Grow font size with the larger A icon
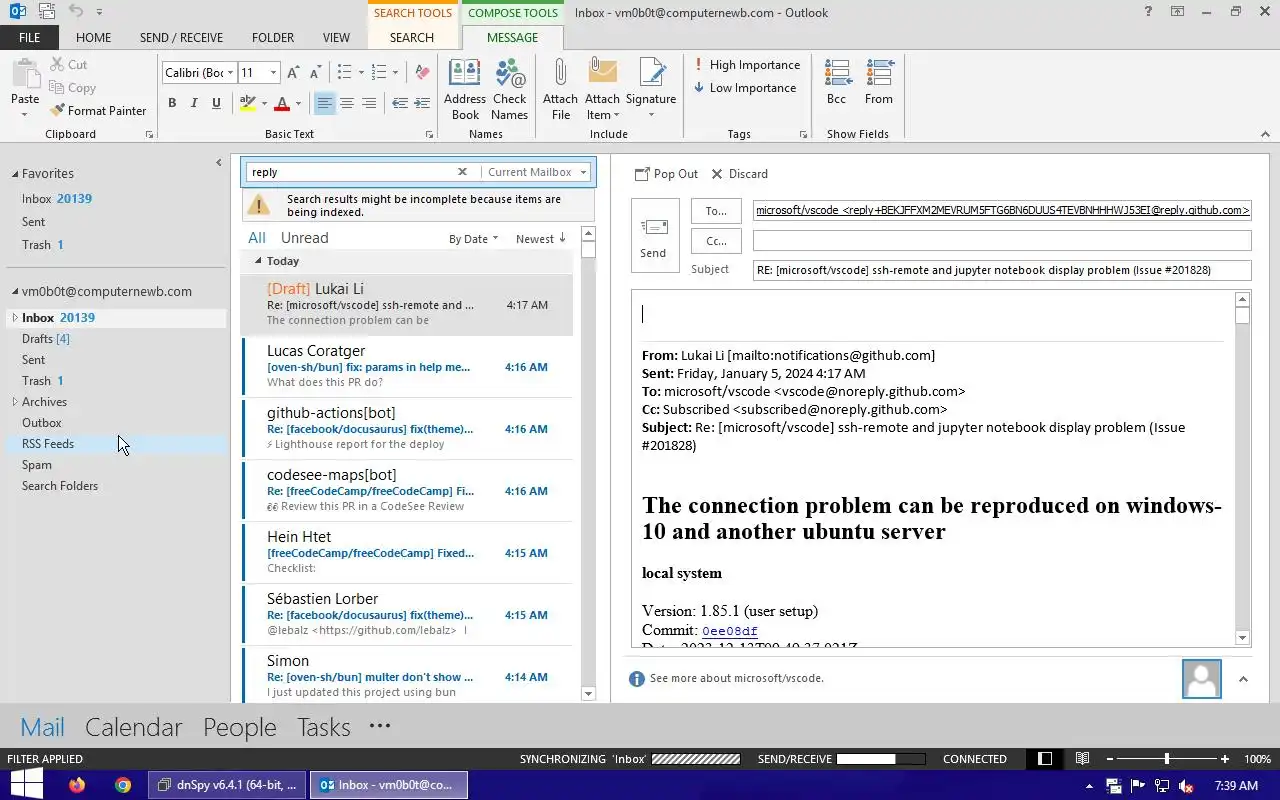 (x=293, y=72)
